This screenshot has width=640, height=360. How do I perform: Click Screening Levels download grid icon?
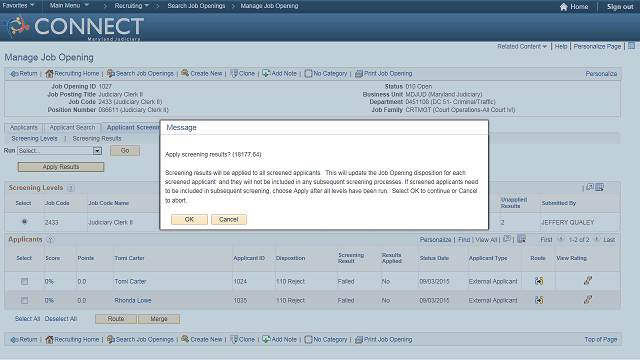600,187
